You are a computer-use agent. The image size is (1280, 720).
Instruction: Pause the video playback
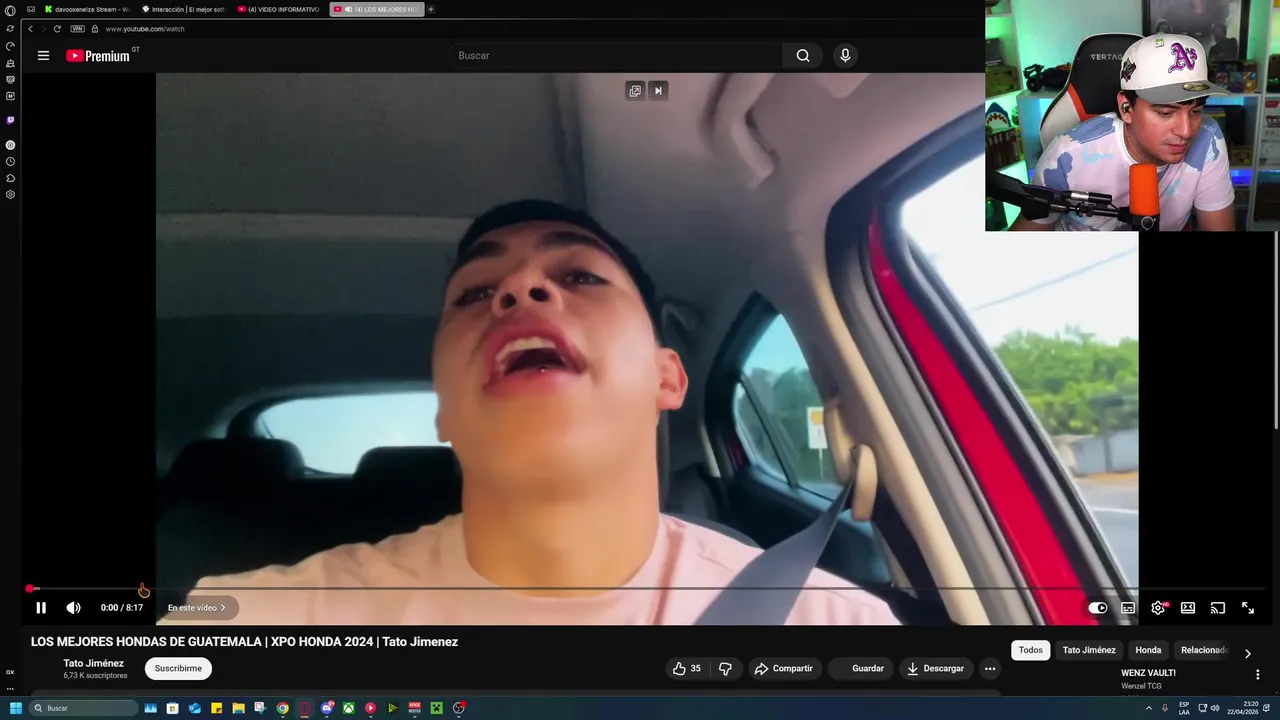tap(41, 607)
